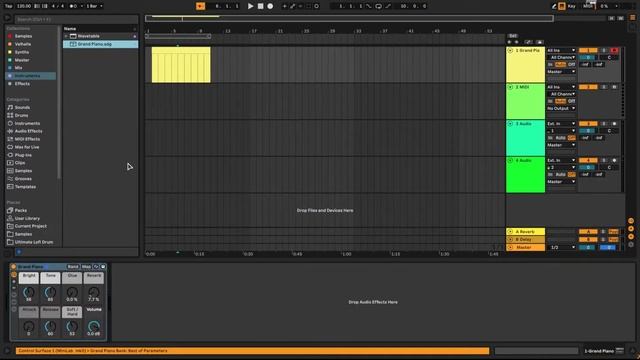
Task: Select the Synths collection
Action: coord(22,52)
